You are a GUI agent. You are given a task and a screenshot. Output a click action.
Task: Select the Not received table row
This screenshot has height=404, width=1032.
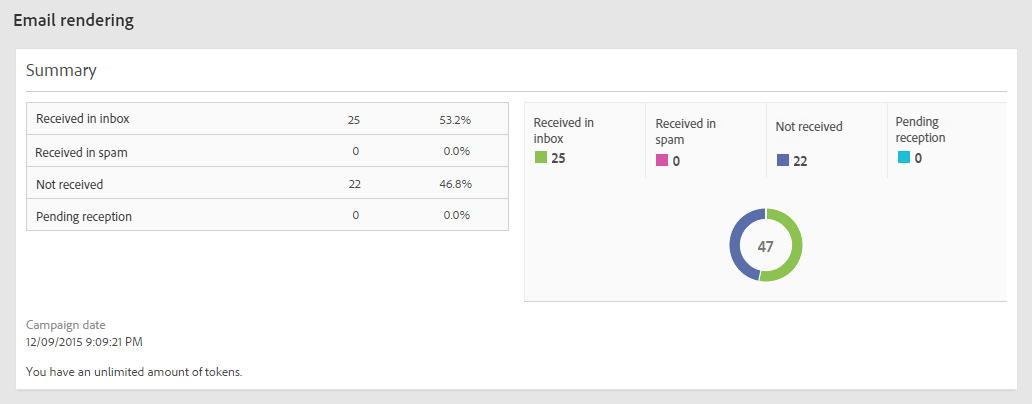coord(267,184)
